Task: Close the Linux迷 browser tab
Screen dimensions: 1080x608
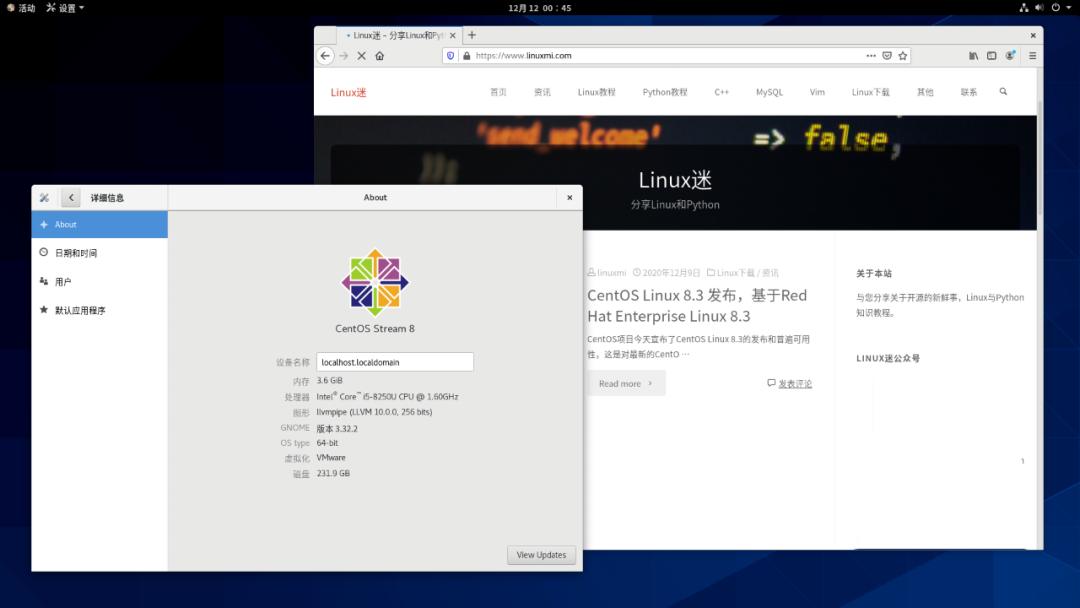Action: click(x=453, y=35)
